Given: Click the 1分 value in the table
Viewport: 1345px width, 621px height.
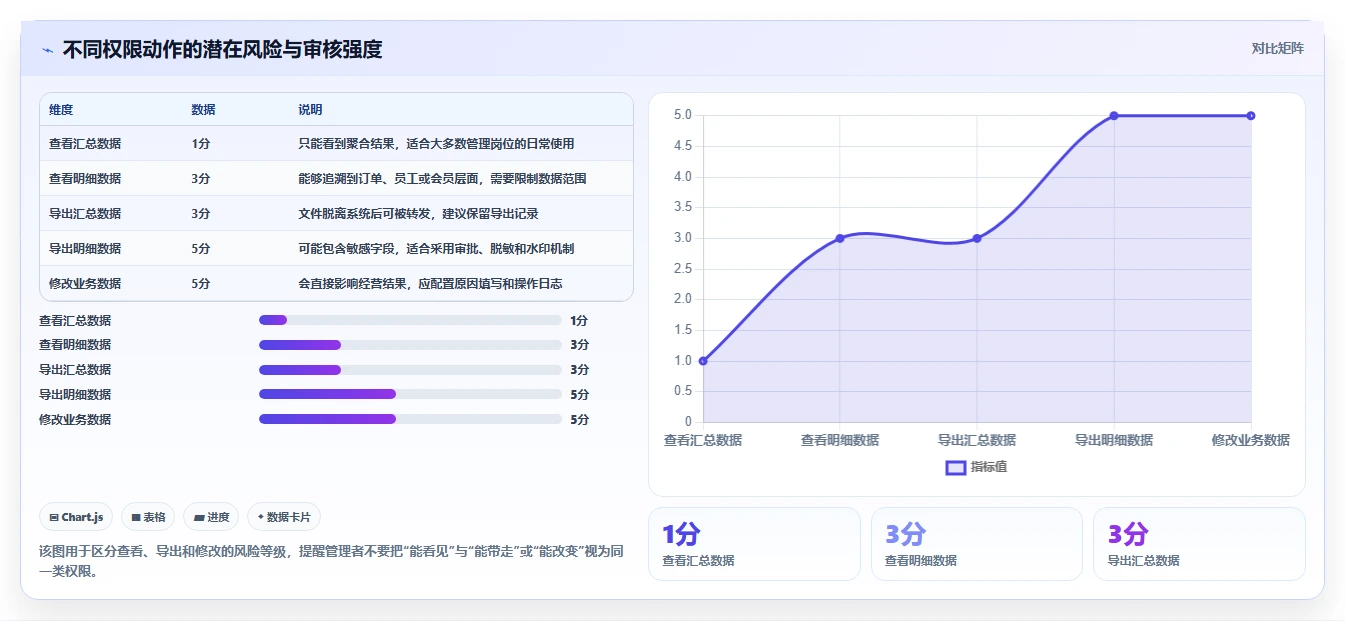Looking at the screenshot, I should click(201, 143).
